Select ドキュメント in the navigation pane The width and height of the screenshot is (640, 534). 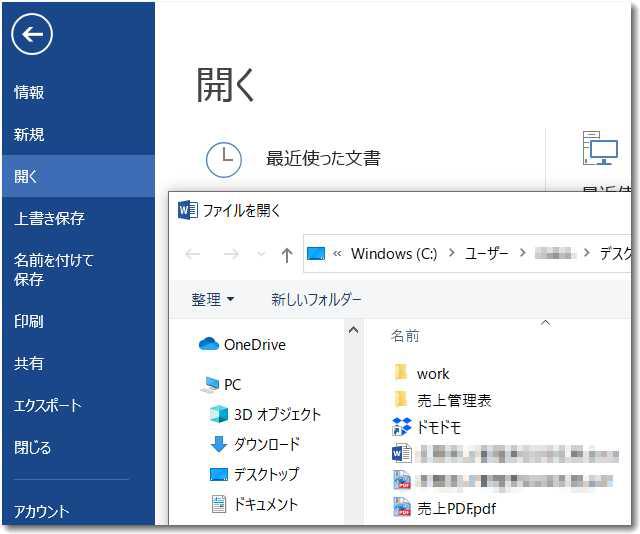(265, 504)
